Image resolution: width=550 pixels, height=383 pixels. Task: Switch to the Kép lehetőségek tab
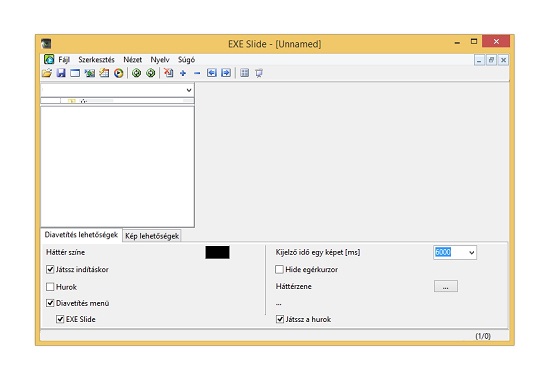point(152,236)
